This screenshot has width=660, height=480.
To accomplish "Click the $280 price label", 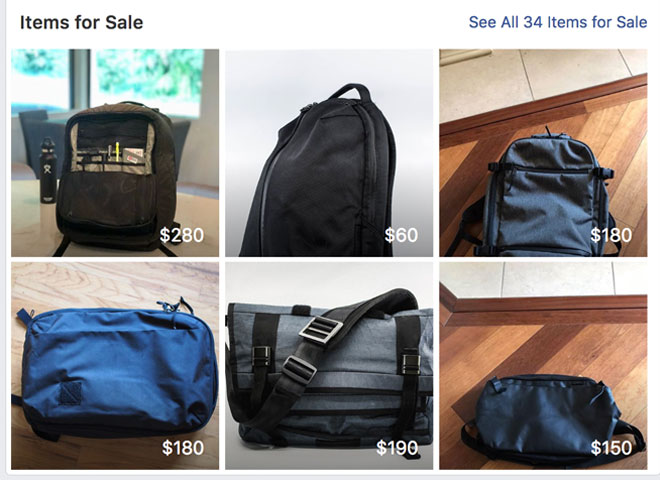I will [x=182, y=235].
